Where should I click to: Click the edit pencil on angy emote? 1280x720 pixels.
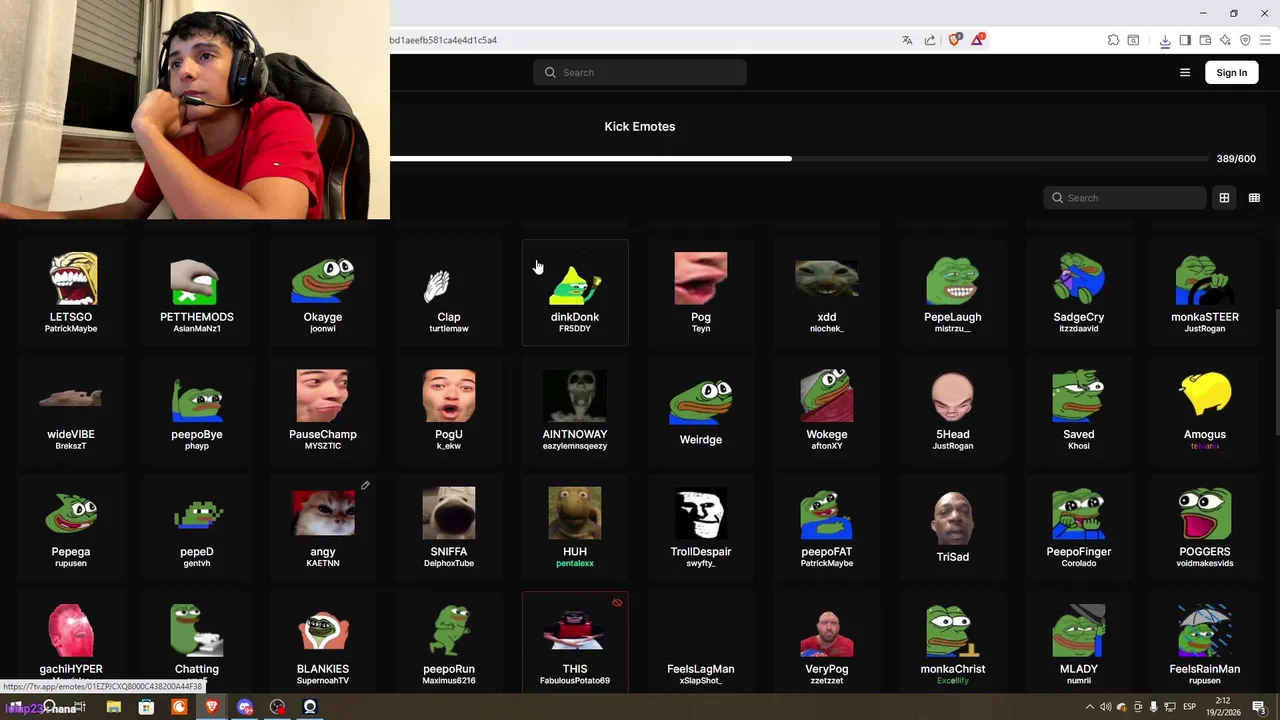tap(365, 485)
